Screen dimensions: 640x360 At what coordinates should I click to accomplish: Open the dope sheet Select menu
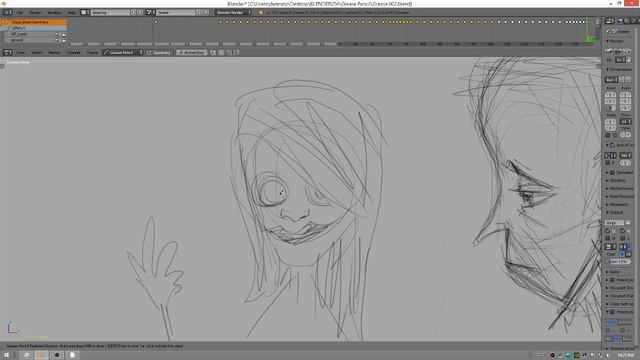(x=37, y=53)
